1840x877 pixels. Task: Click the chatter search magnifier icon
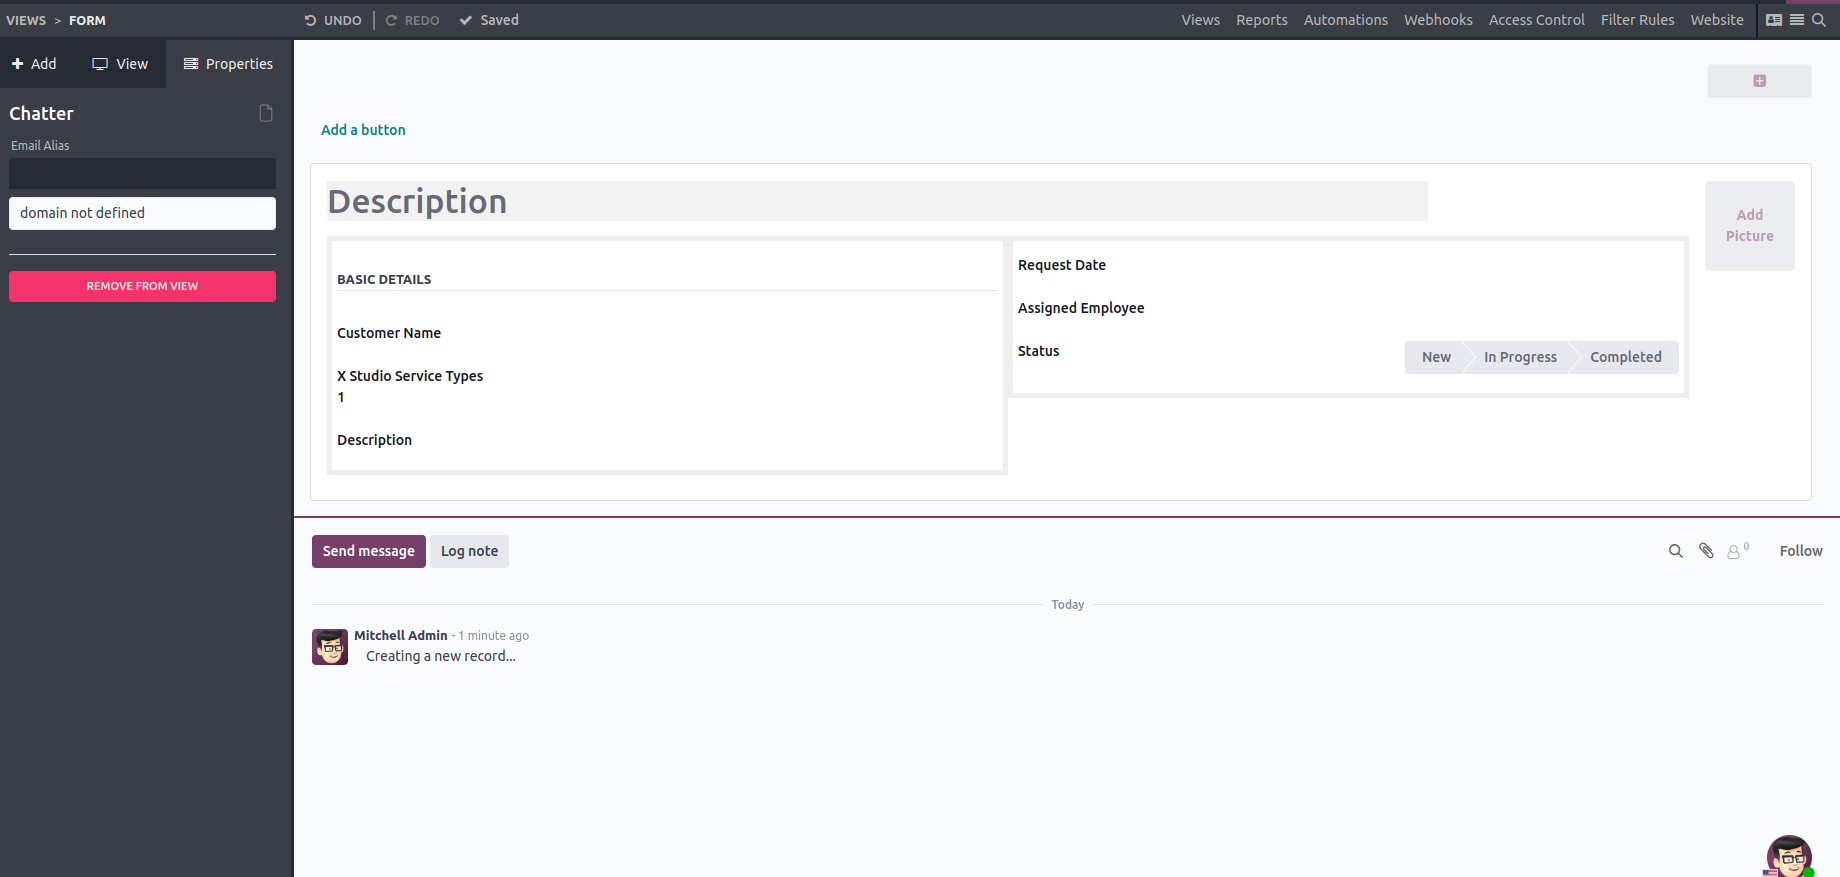[x=1676, y=551]
